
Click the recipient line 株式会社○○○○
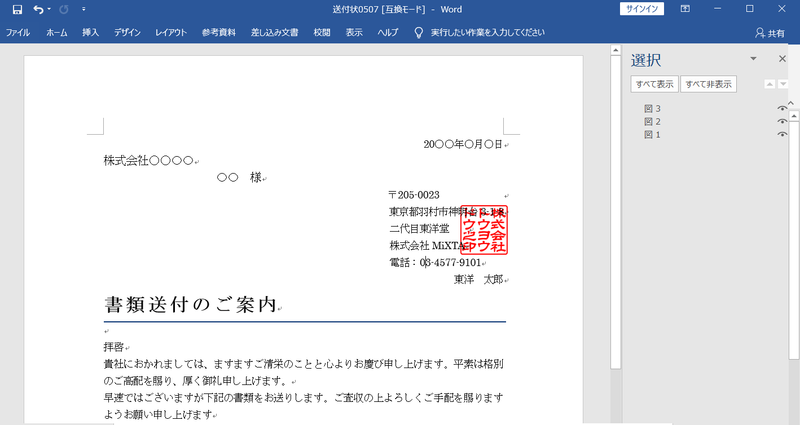pyautogui.click(x=148, y=161)
